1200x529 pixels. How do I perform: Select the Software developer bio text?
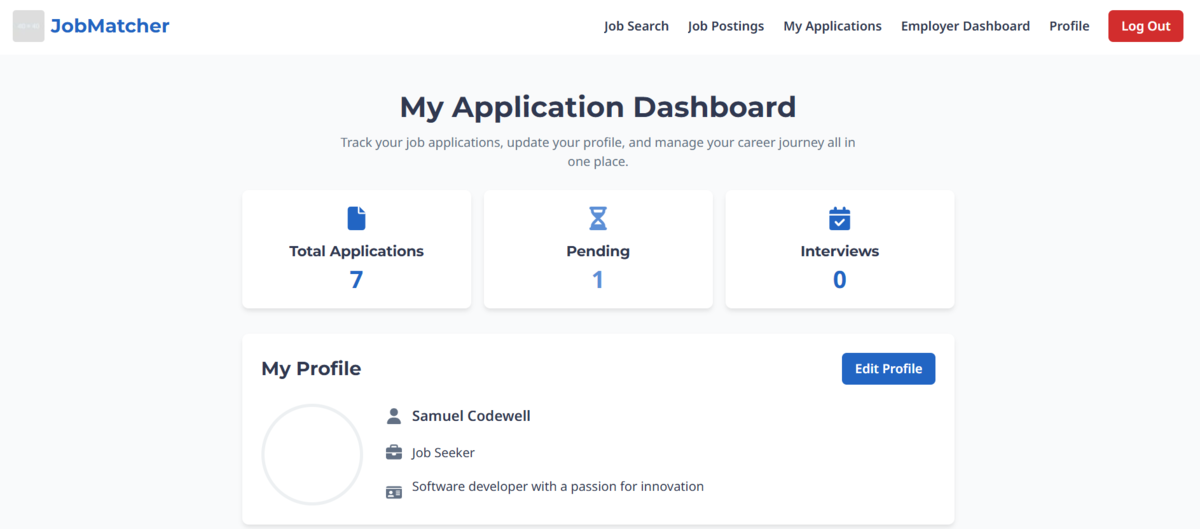(558, 487)
